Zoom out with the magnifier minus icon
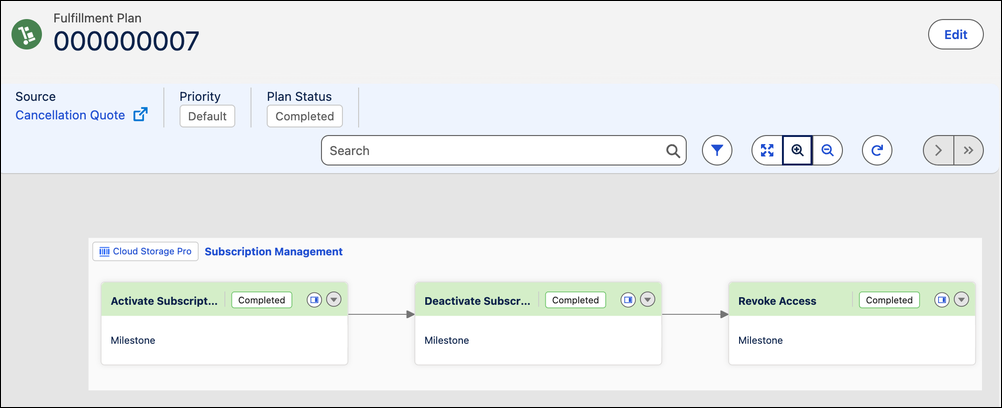The width and height of the screenshot is (1002, 408). [x=828, y=150]
